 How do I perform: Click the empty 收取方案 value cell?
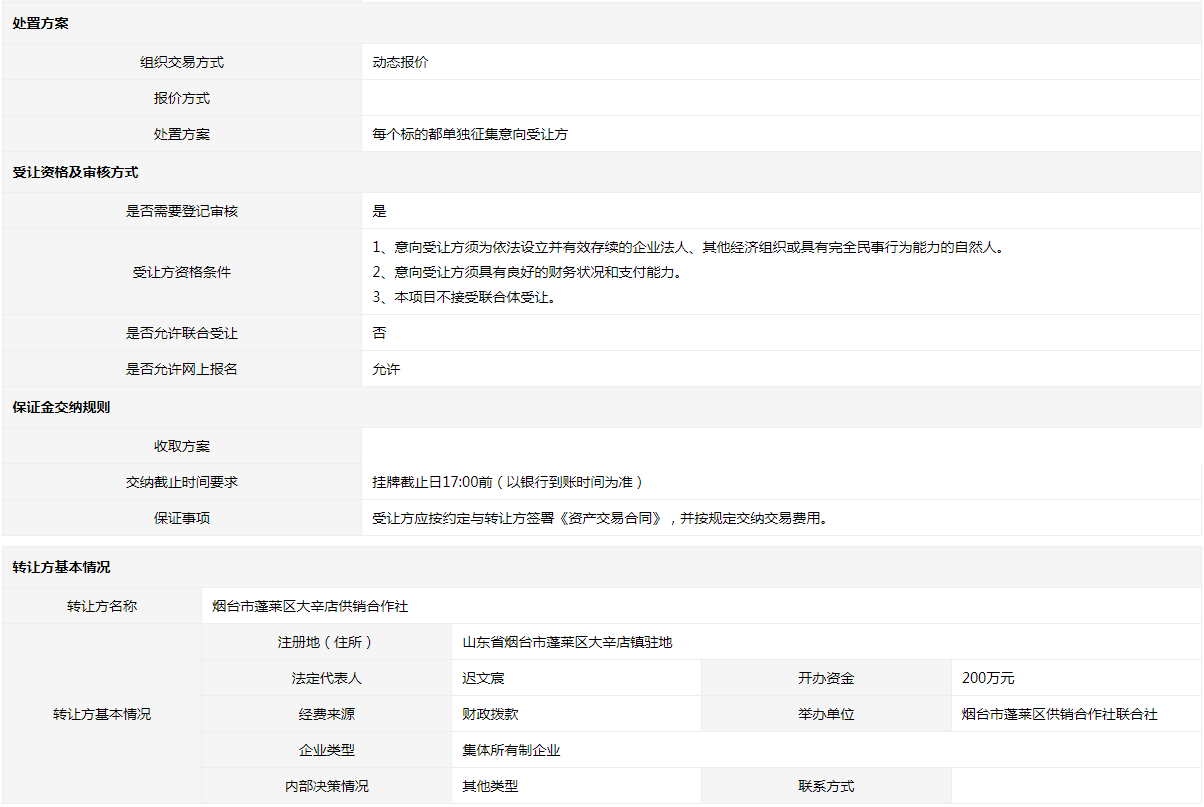pos(780,446)
